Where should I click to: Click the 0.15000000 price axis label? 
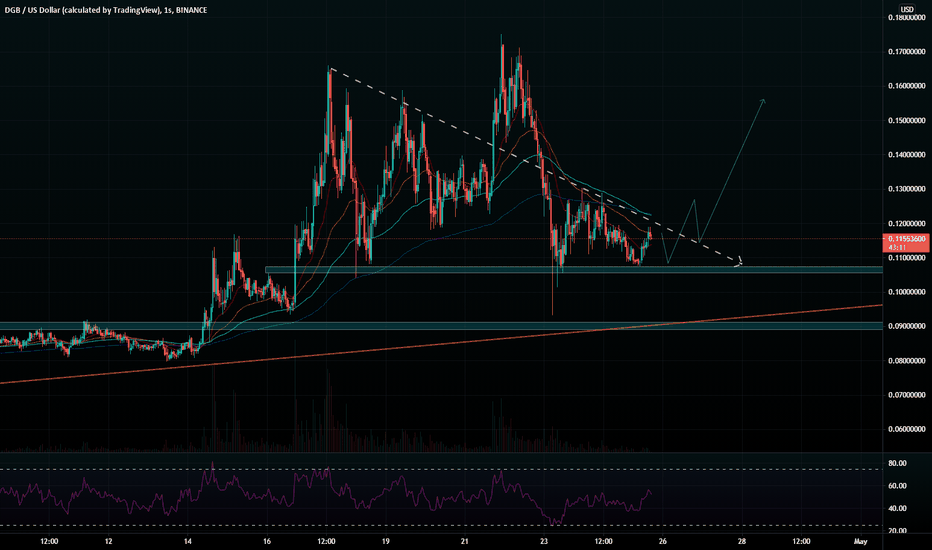point(907,121)
